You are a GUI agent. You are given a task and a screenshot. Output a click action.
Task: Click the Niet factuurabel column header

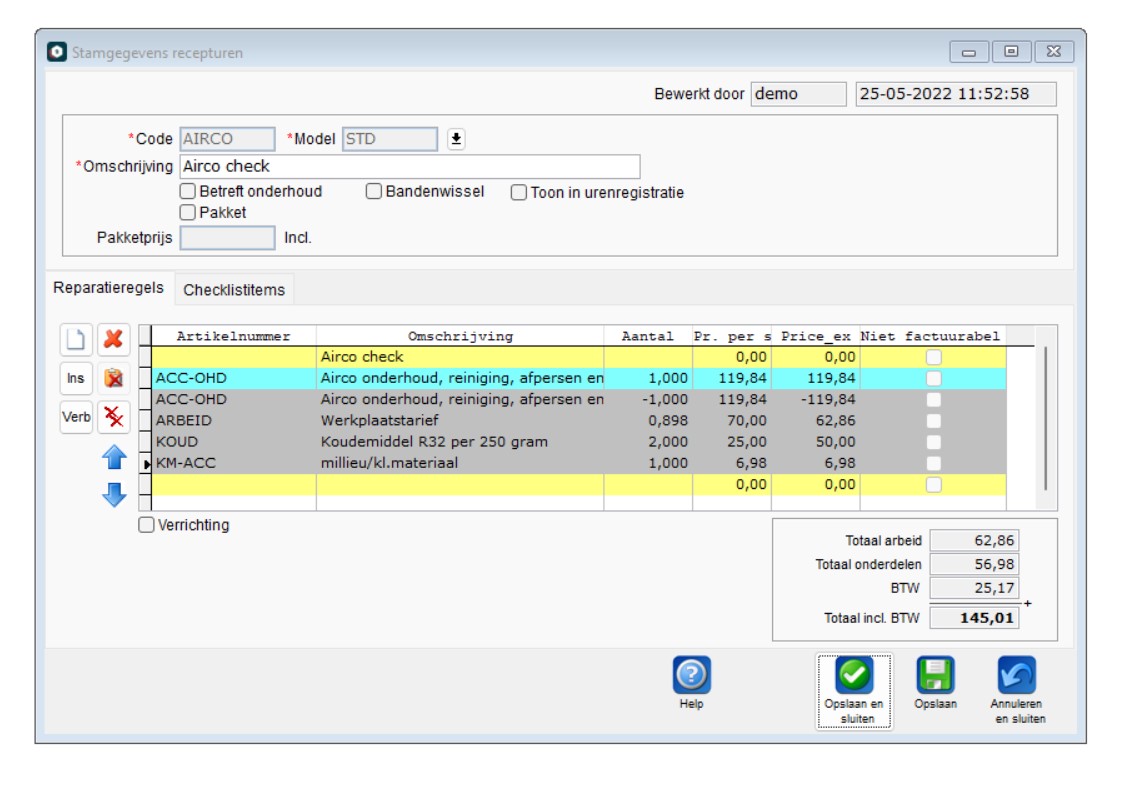[x=933, y=336]
